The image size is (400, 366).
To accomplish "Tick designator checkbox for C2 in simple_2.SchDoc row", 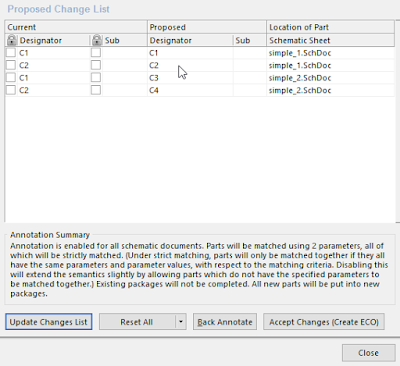I will tap(11, 90).
